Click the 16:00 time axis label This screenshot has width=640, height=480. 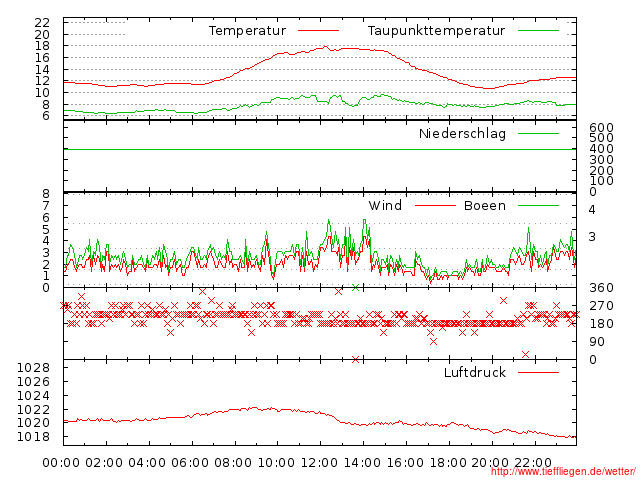[405, 463]
